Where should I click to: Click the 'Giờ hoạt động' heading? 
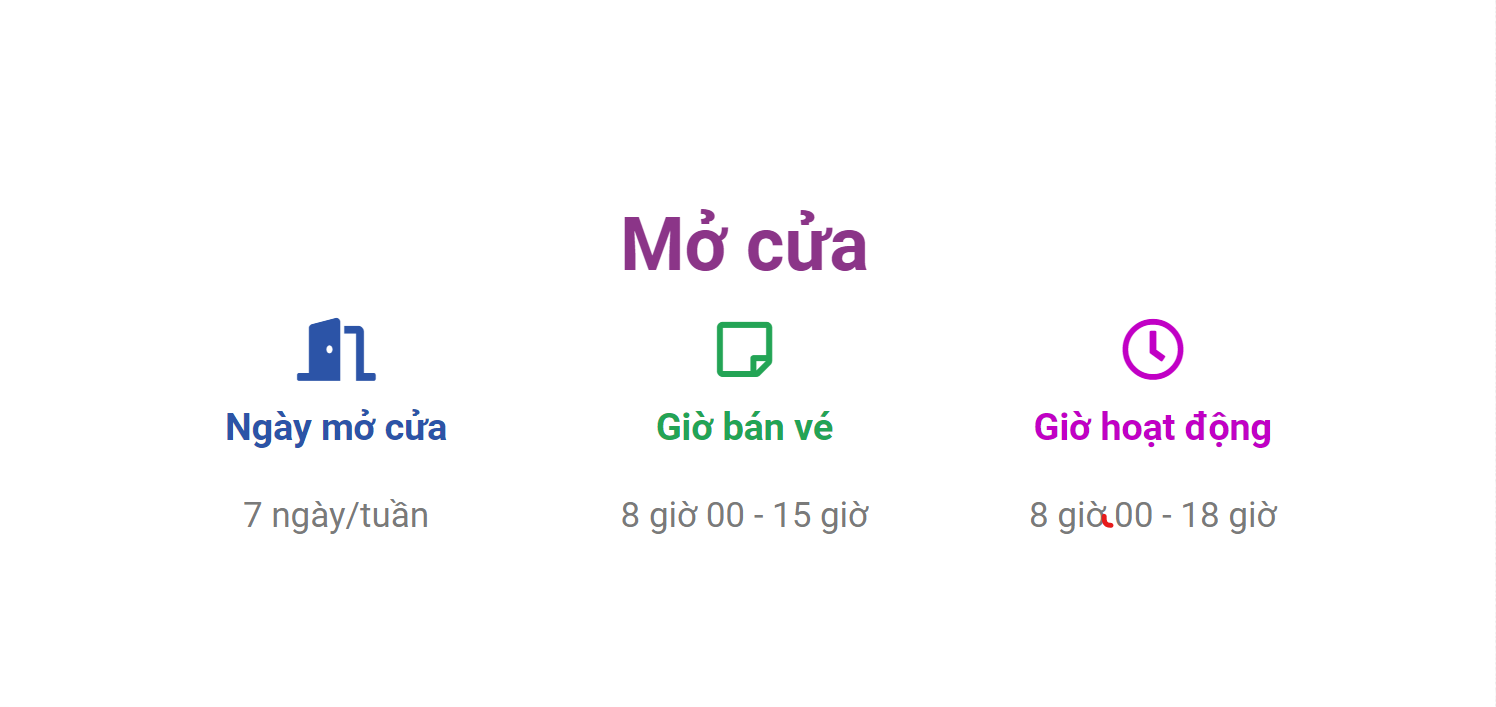click(x=1152, y=428)
